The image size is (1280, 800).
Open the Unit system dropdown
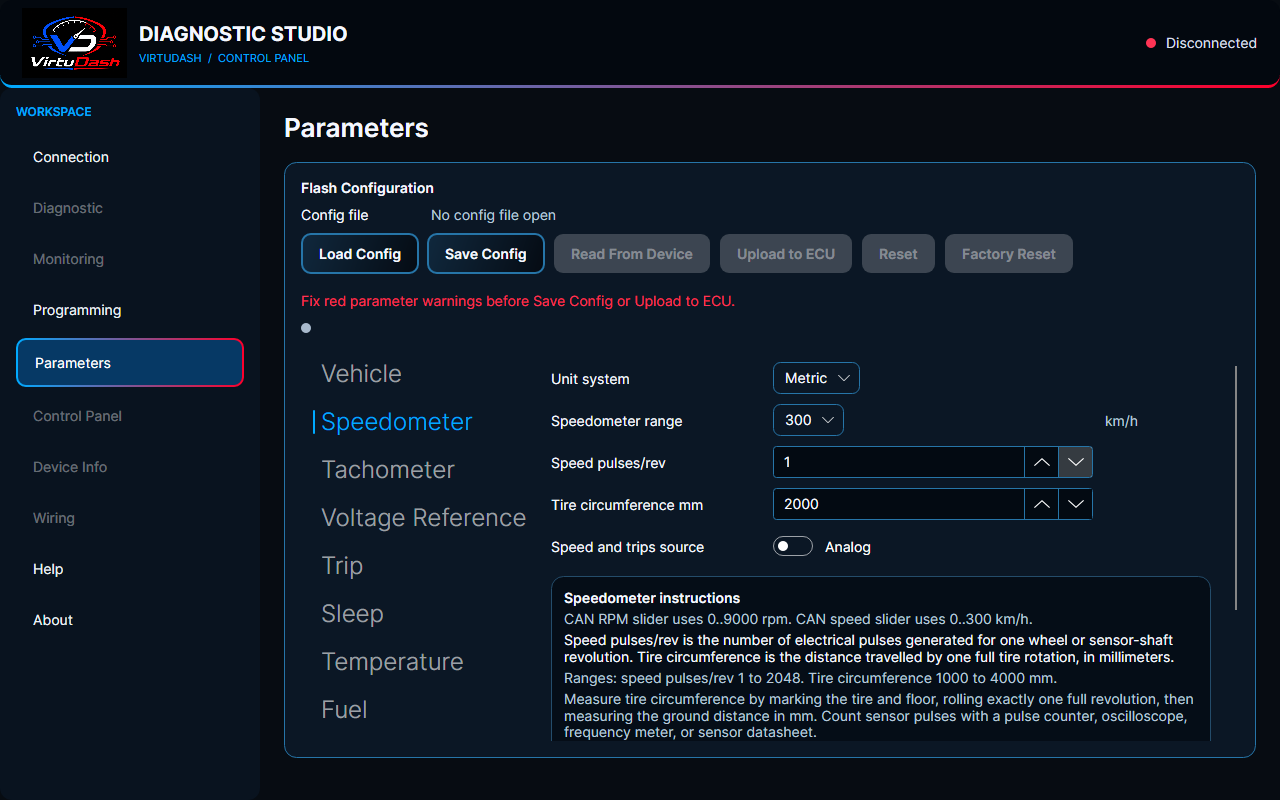tap(816, 378)
